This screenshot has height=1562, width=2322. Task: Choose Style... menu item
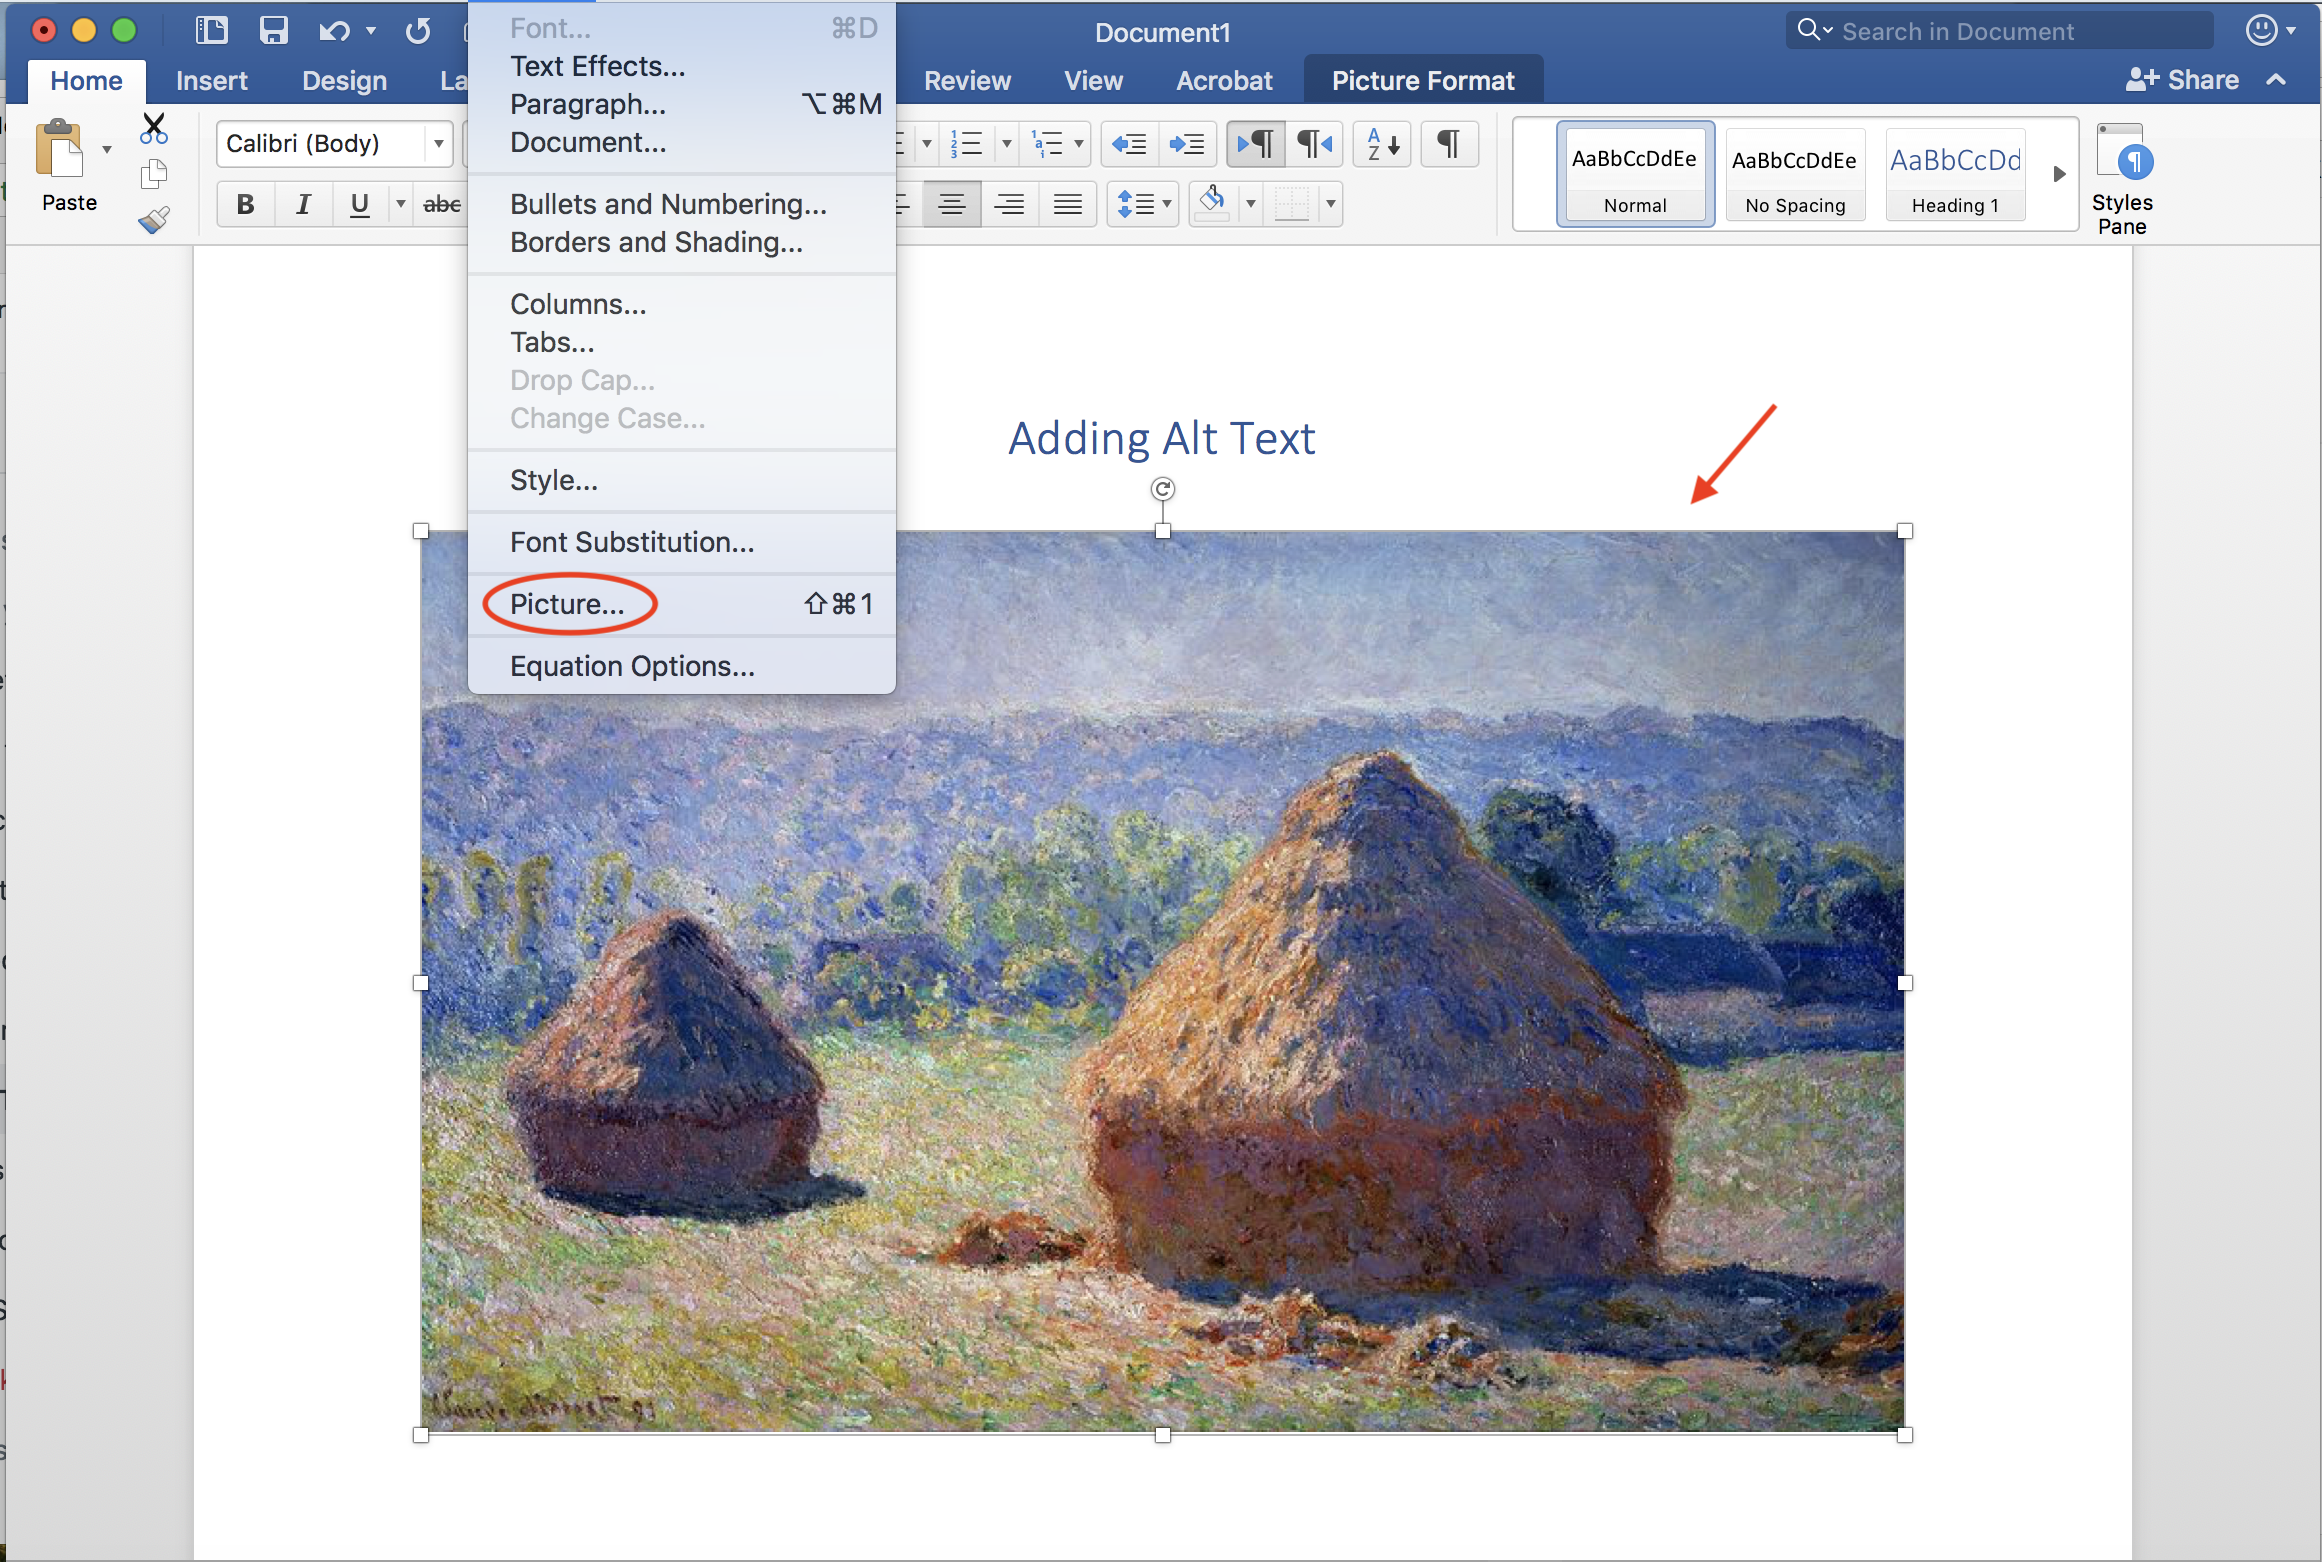682,480
